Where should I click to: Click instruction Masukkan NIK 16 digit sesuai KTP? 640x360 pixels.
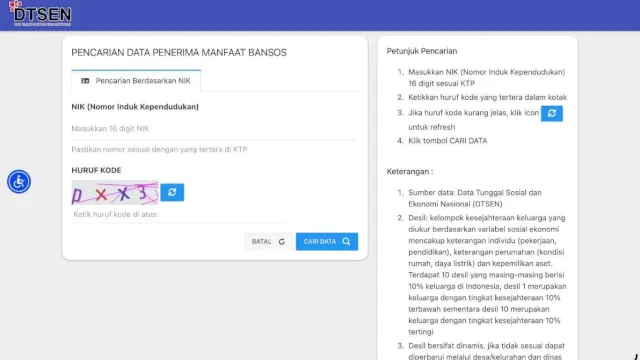click(487, 78)
